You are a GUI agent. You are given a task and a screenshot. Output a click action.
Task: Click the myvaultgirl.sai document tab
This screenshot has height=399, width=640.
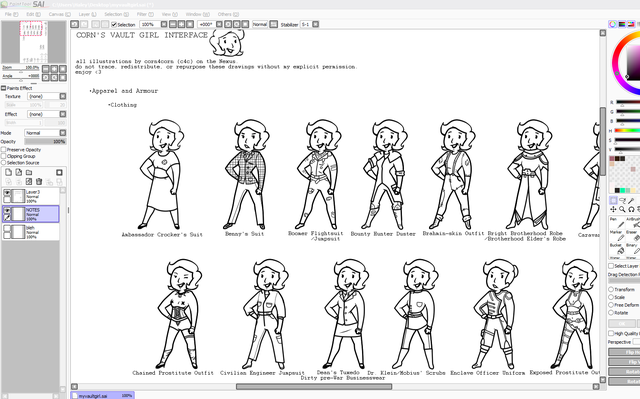tap(102, 395)
